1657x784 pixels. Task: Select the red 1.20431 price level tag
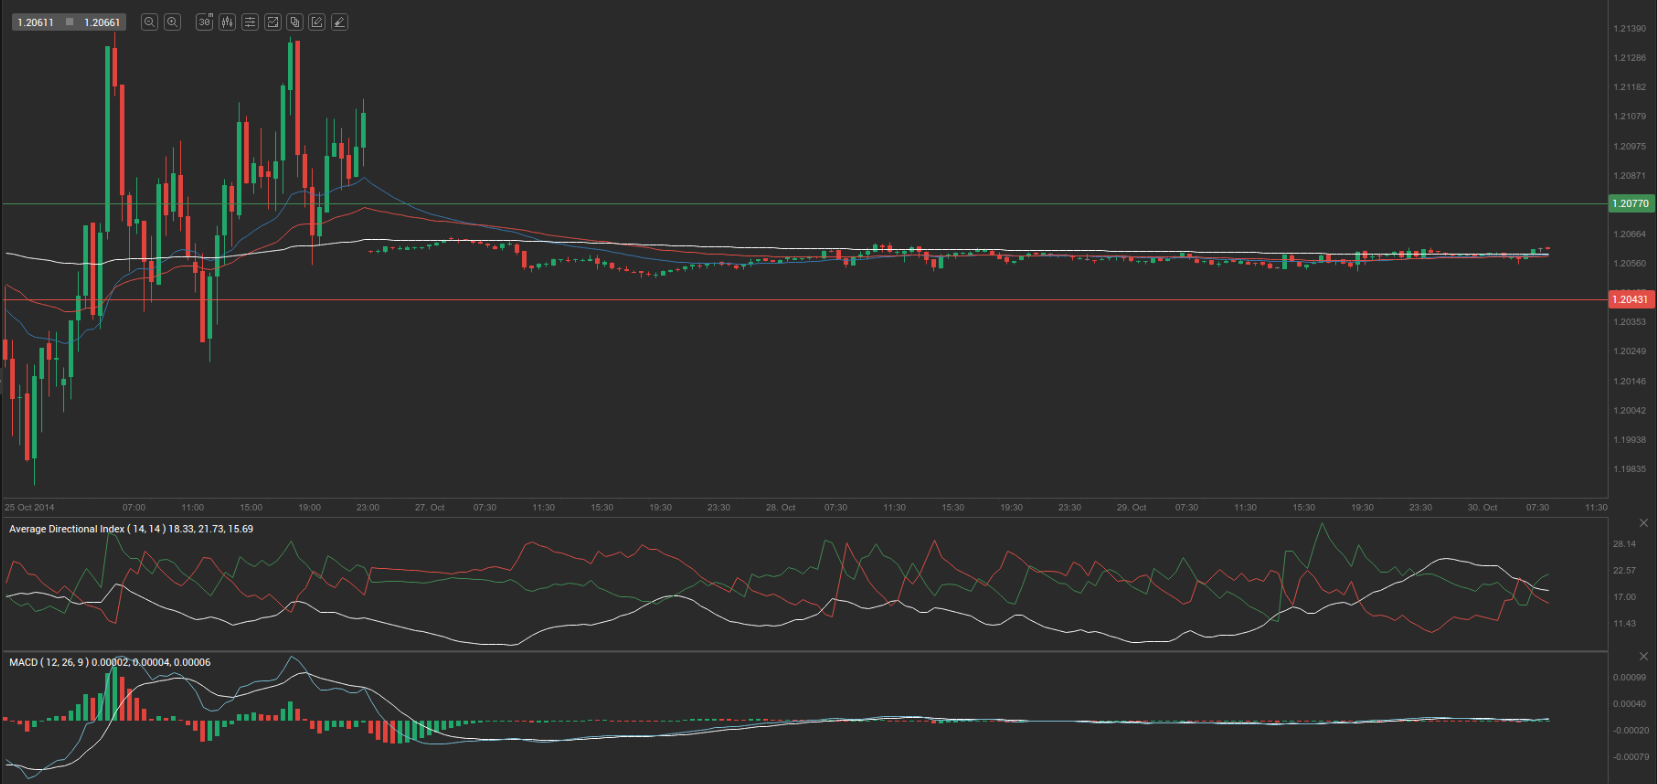click(1631, 300)
